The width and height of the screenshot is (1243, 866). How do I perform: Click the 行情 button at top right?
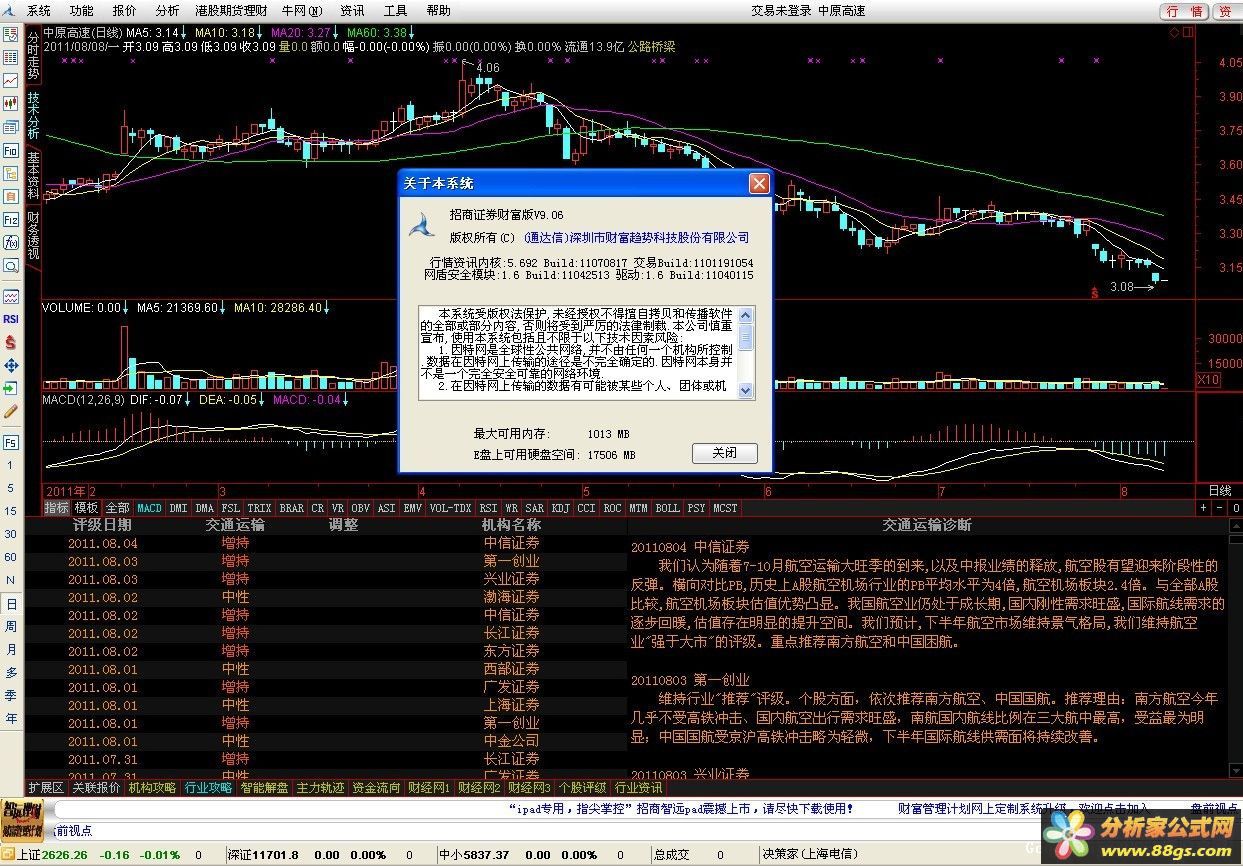(x=1184, y=11)
